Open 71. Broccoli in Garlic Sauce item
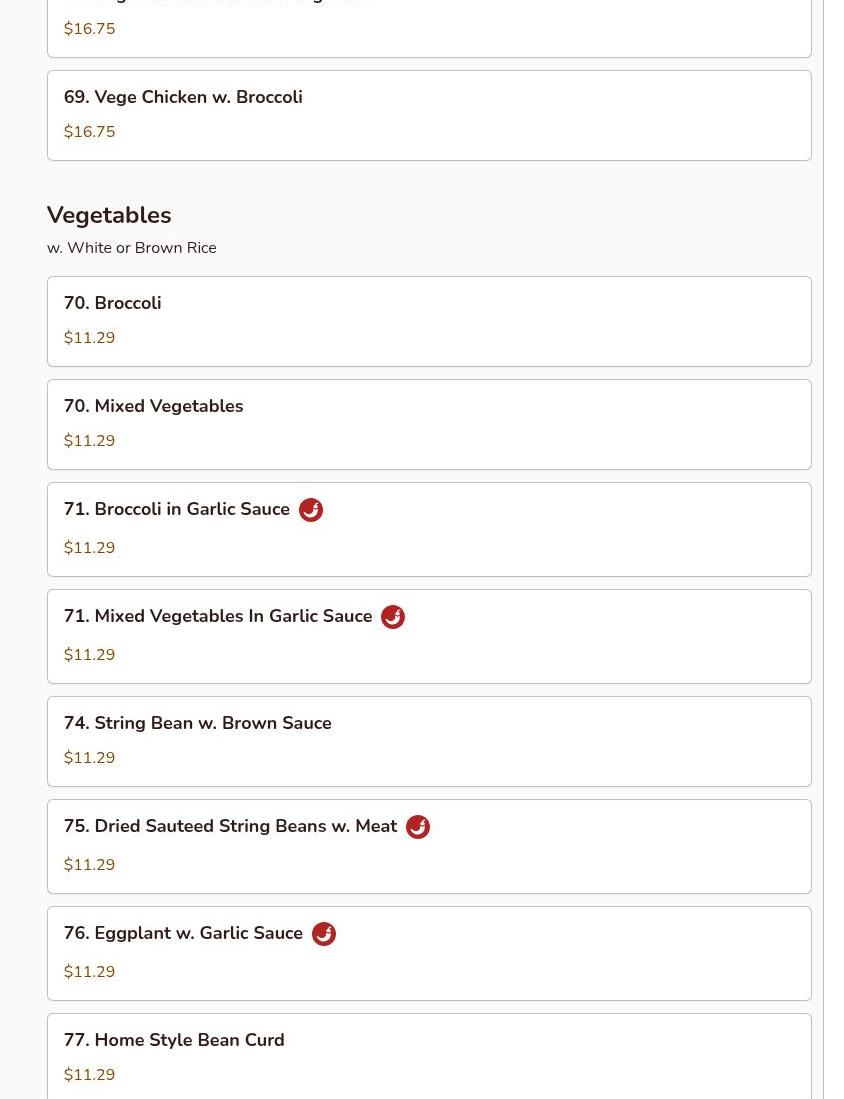 point(429,529)
